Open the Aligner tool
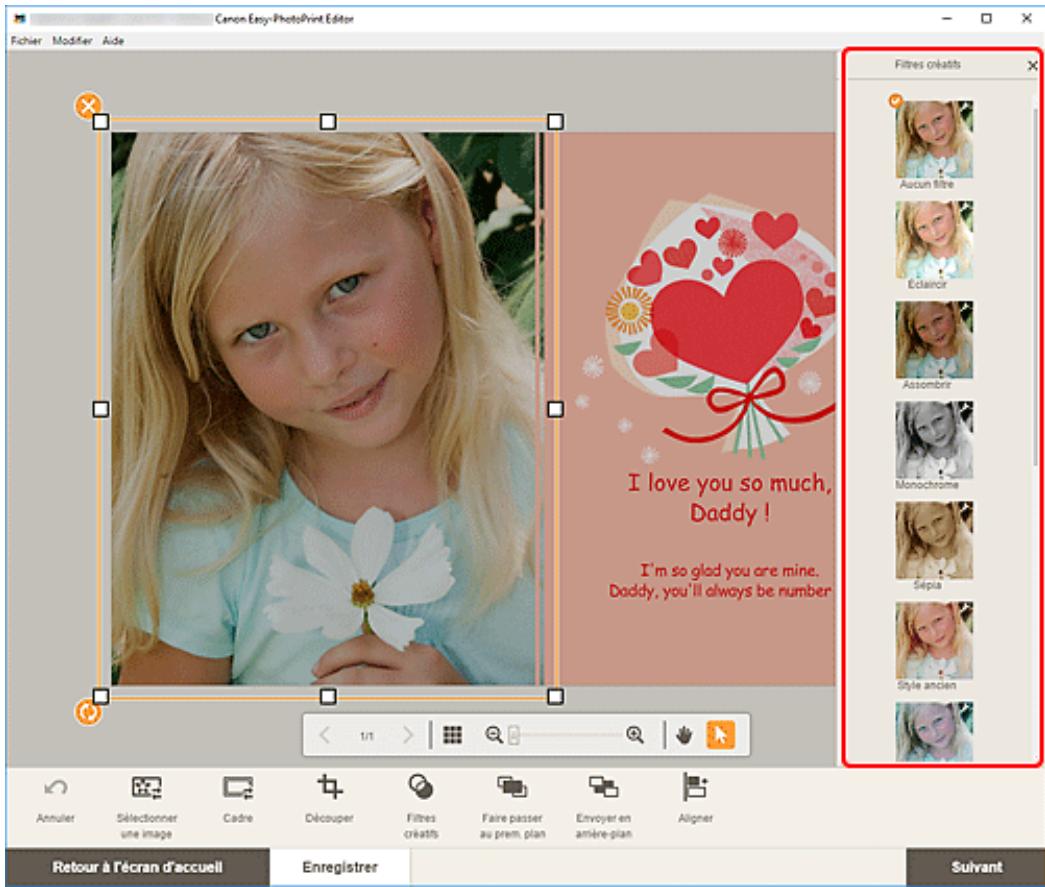This screenshot has width=1045, height=887. pyautogui.click(x=695, y=787)
